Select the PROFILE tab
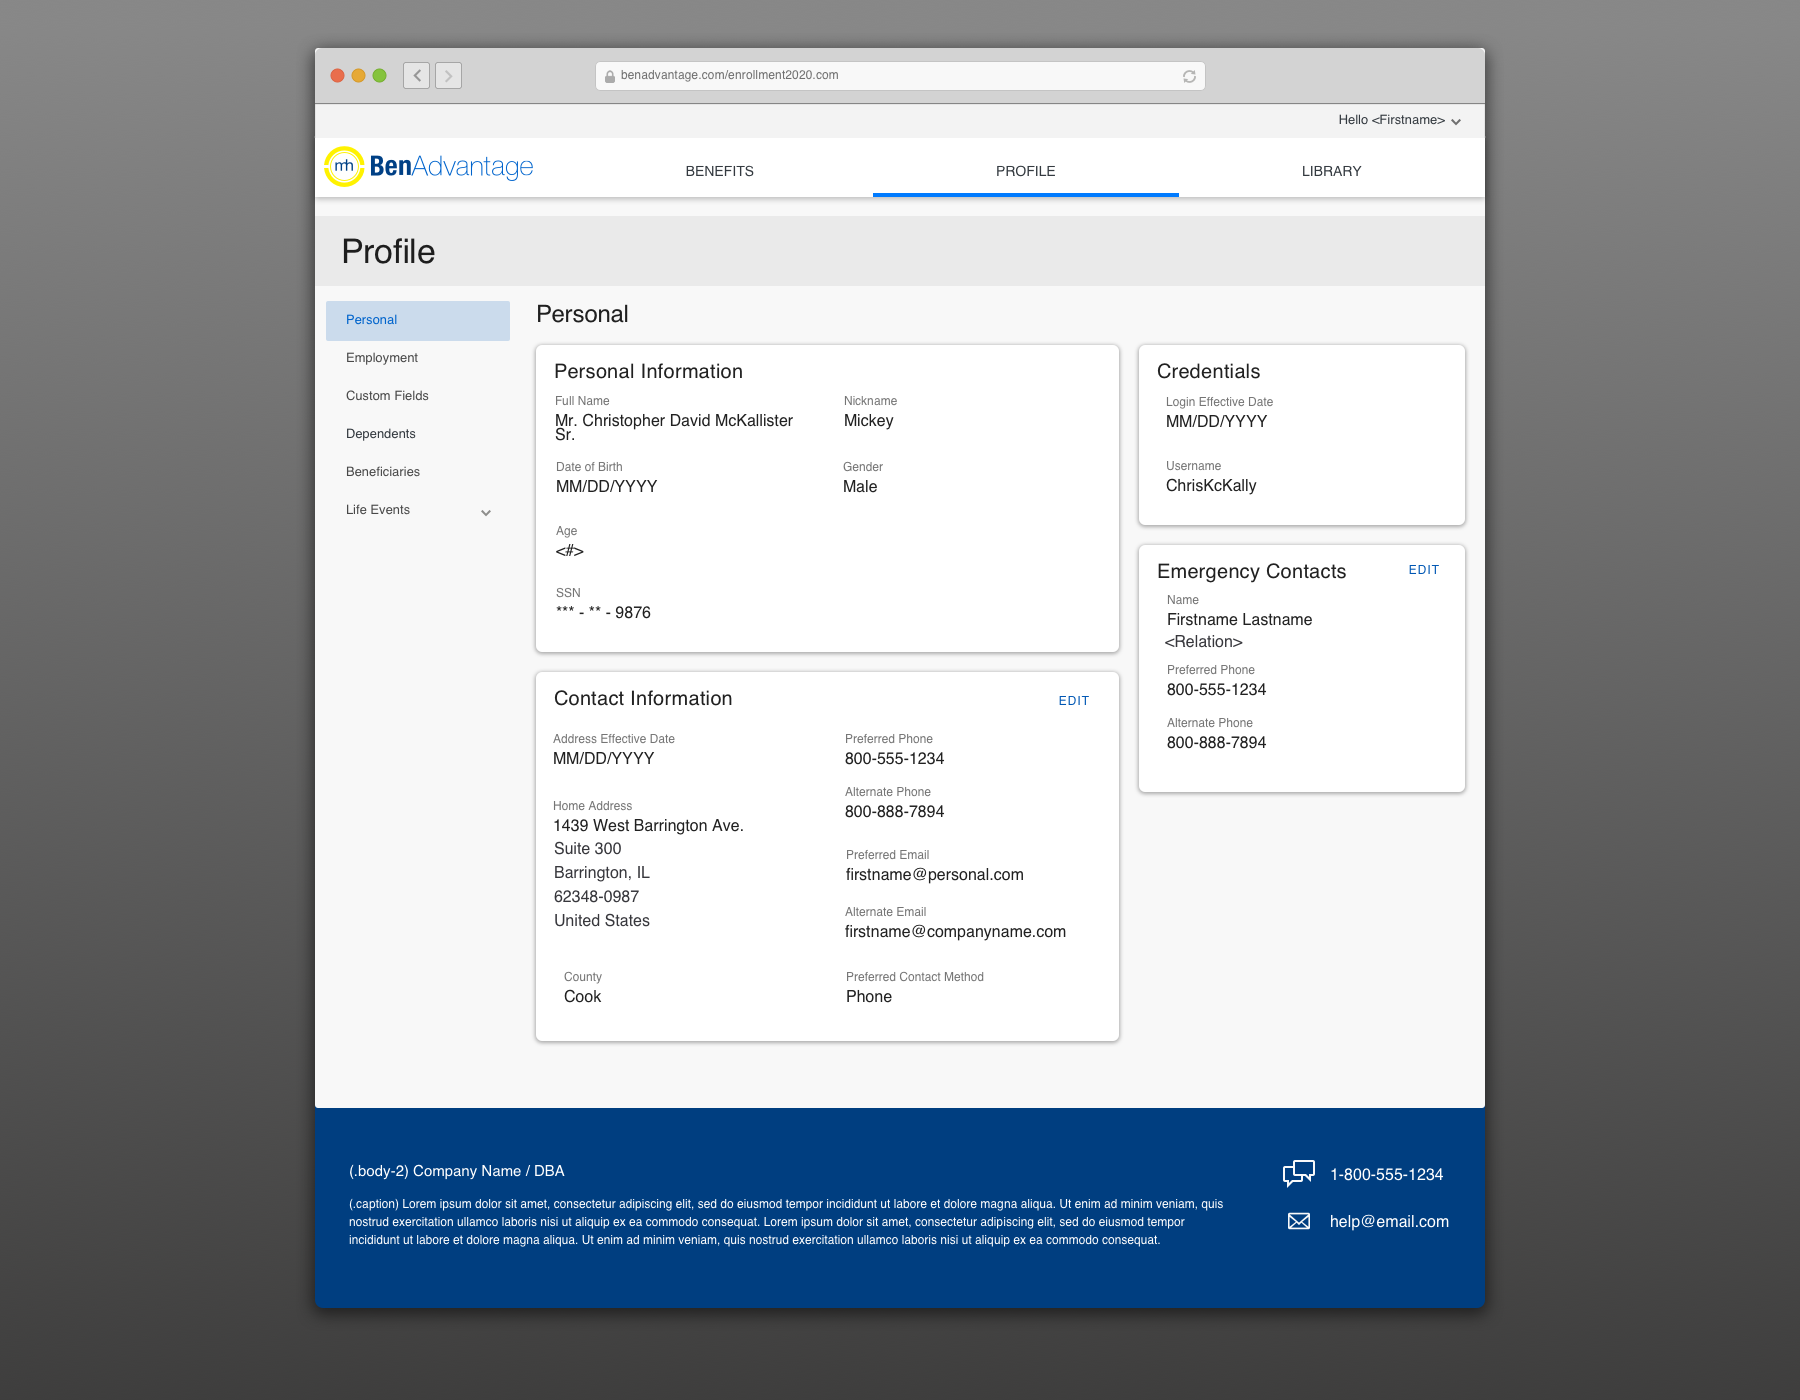 1026,171
